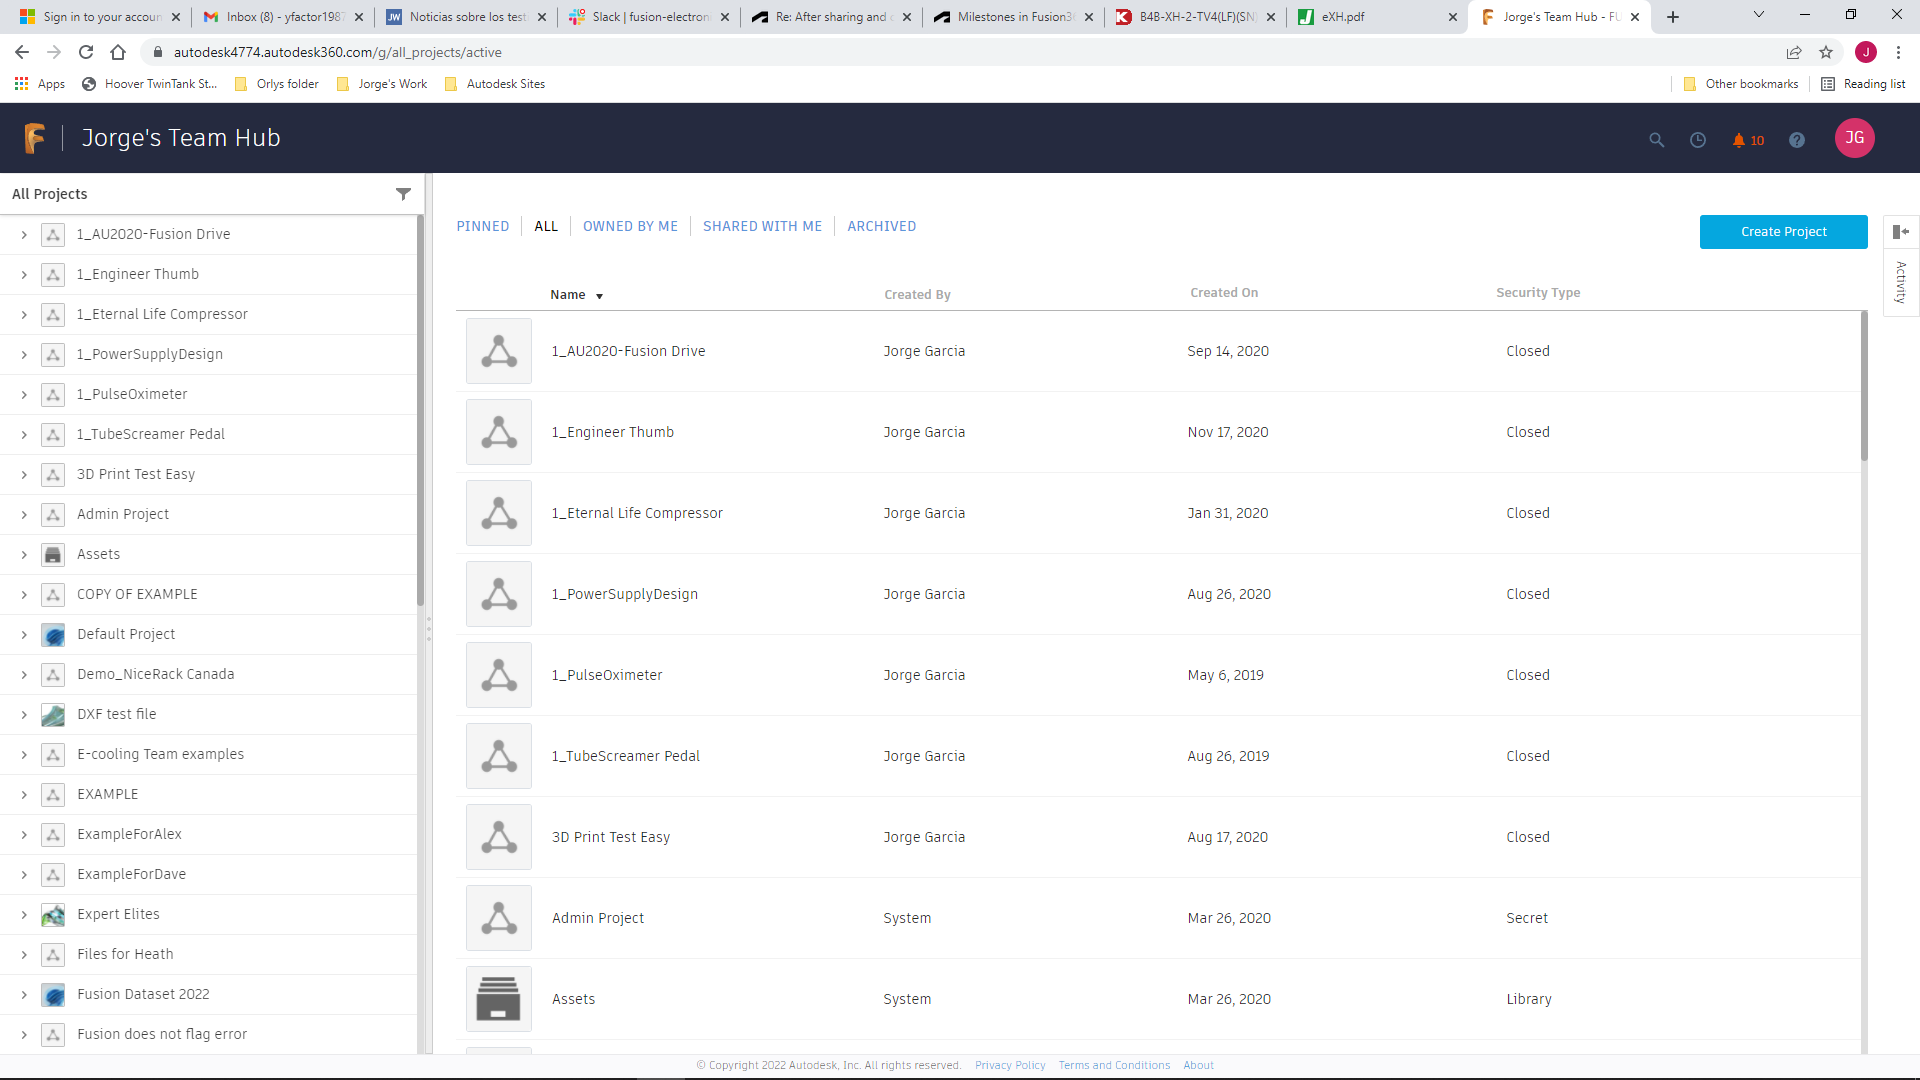
Task: Toggle the Activity side panel
Action: pos(1900,232)
